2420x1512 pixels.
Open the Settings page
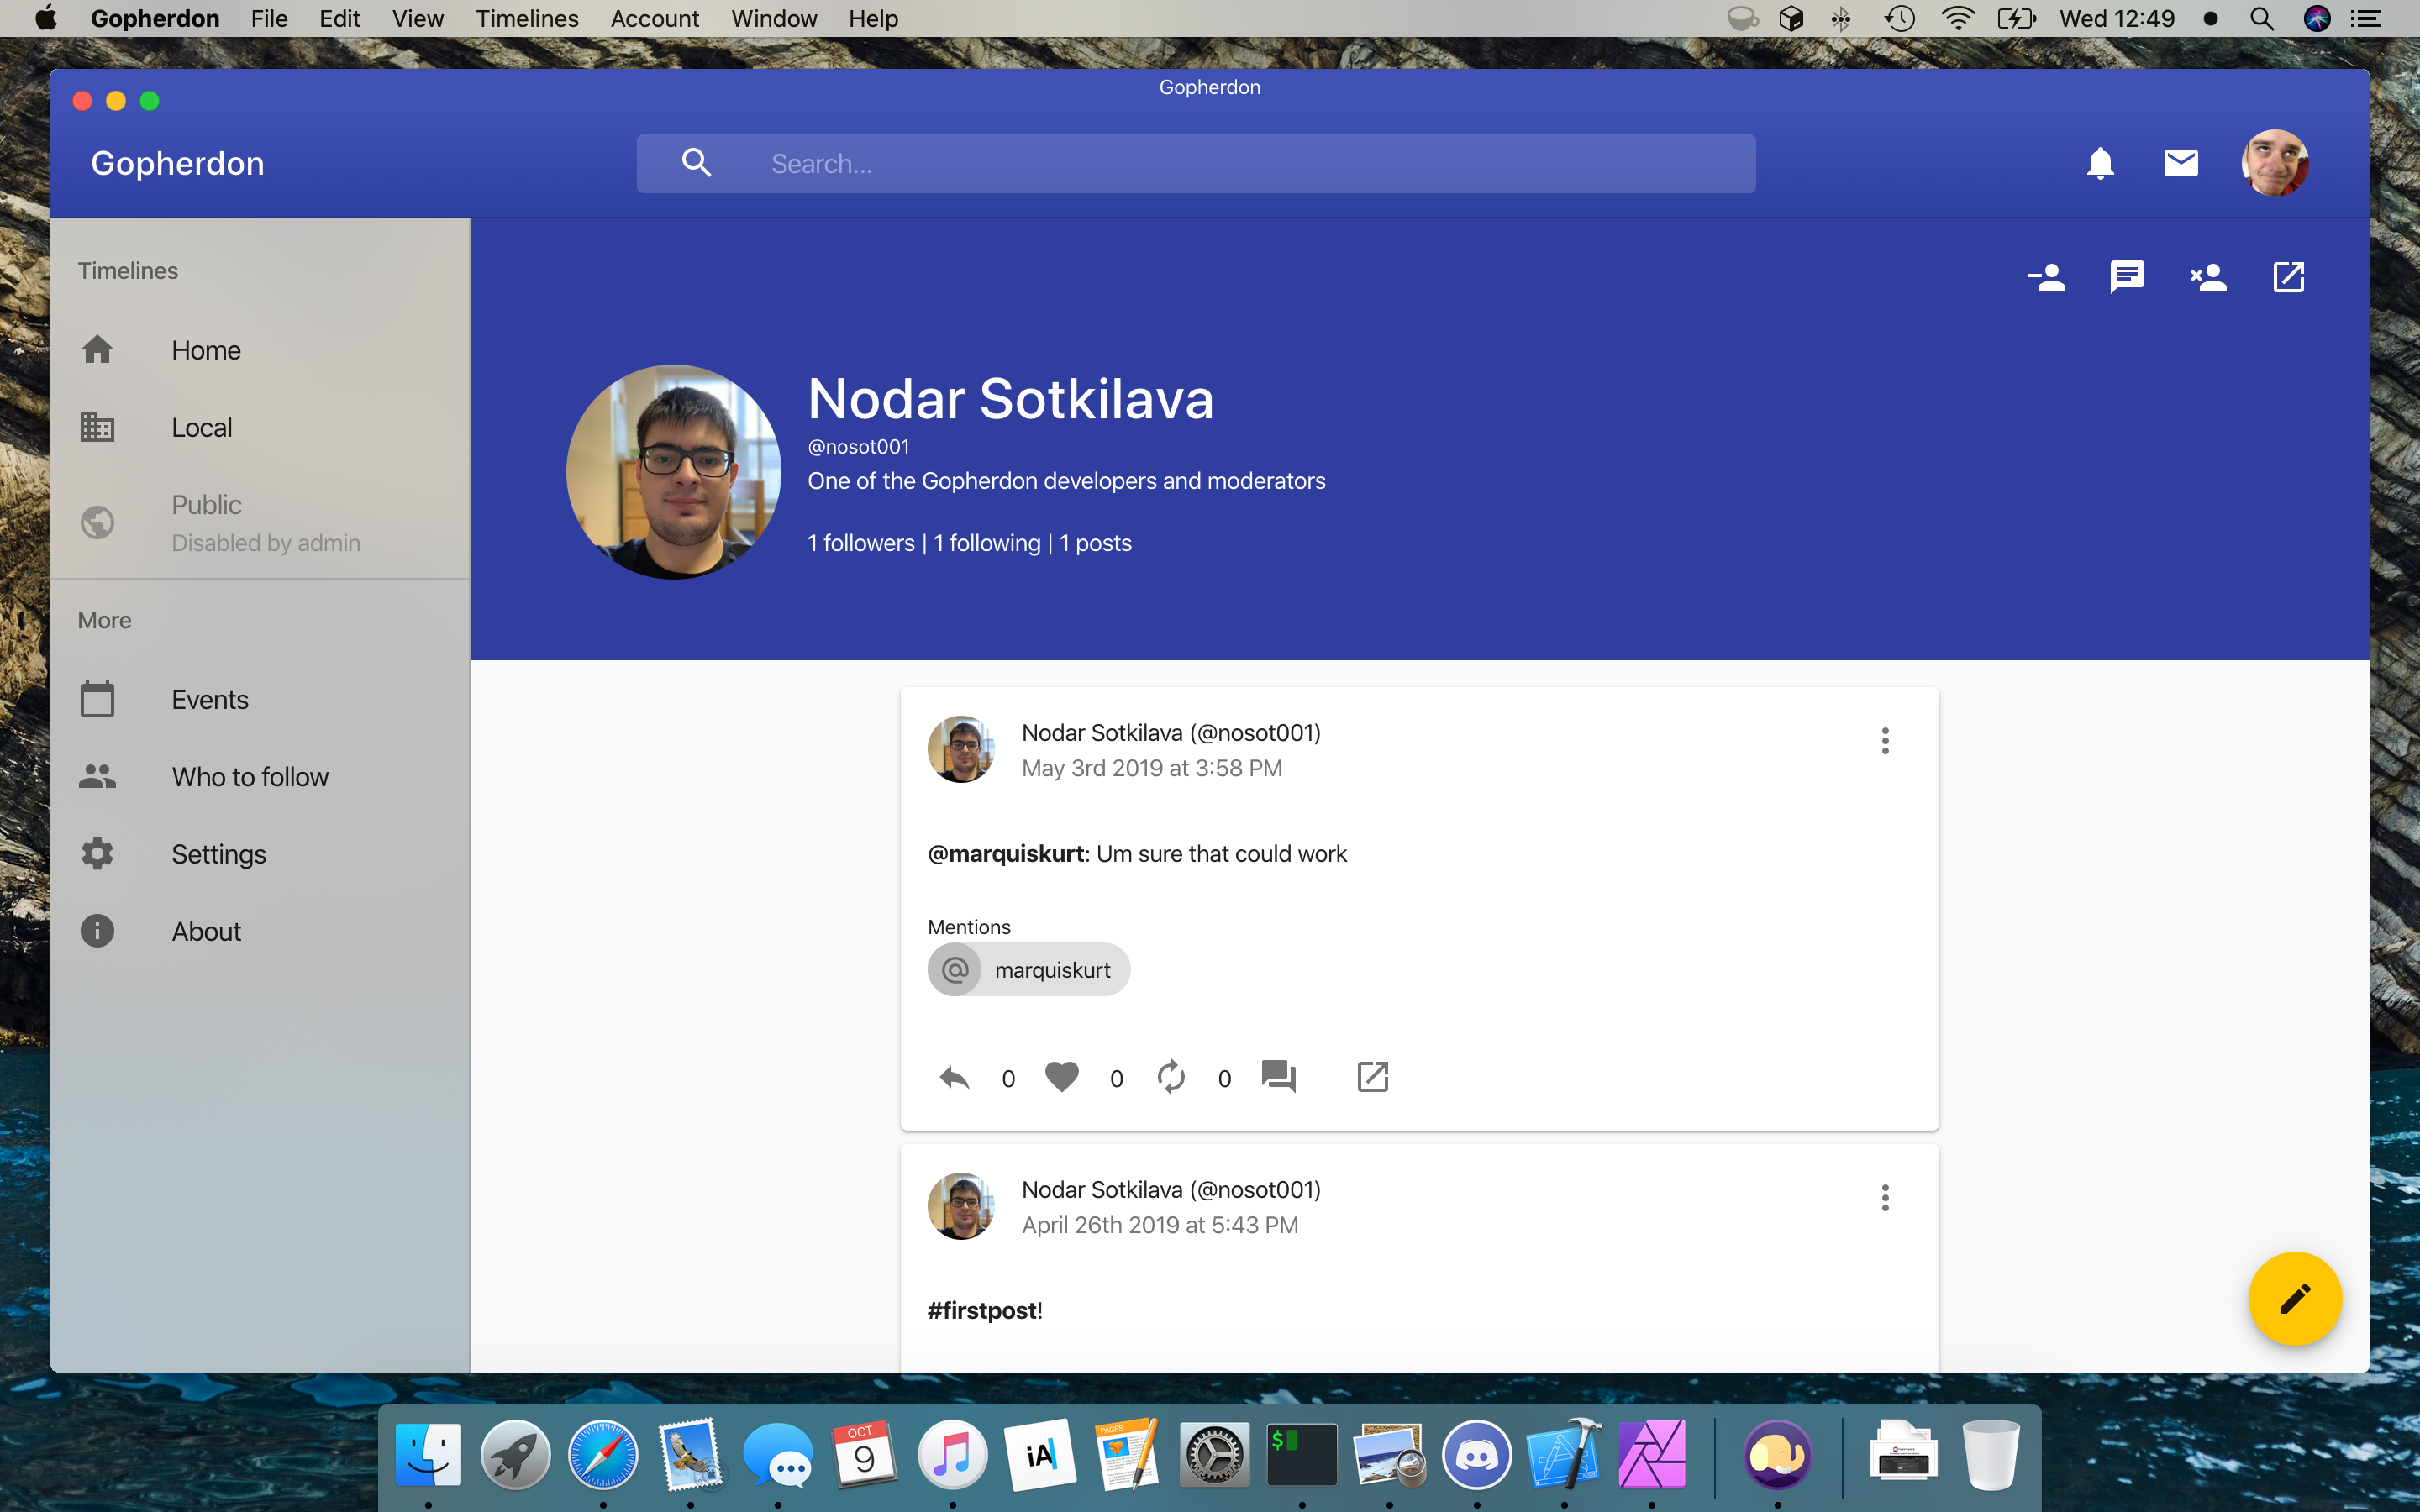click(x=218, y=853)
